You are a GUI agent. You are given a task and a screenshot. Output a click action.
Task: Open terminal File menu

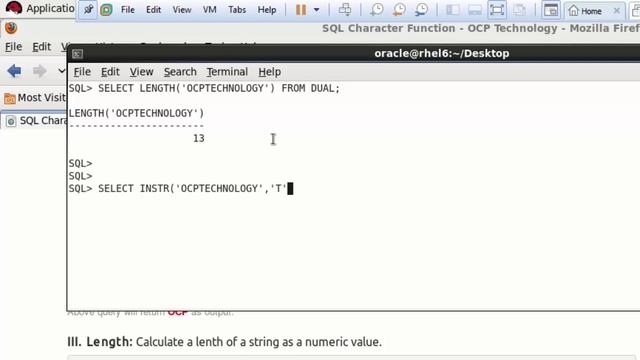click(x=82, y=72)
